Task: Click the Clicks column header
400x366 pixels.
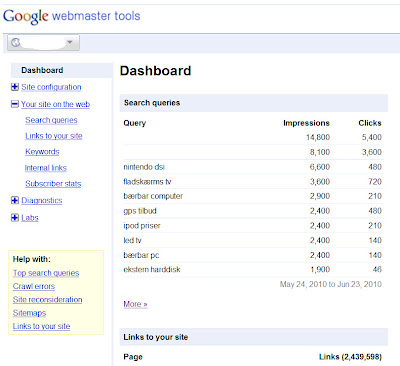Action: pyautogui.click(x=370, y=123)
